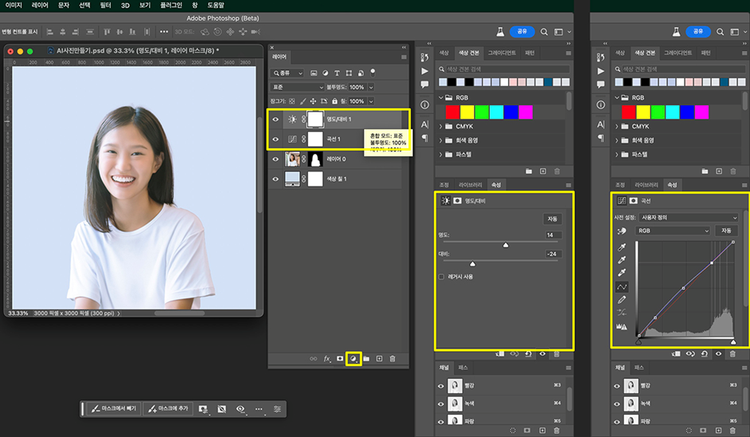Viewport: 750px width, 437px height.
Task: Enable the 레거시 사용 checkbox
Action: tap(442, 276)
